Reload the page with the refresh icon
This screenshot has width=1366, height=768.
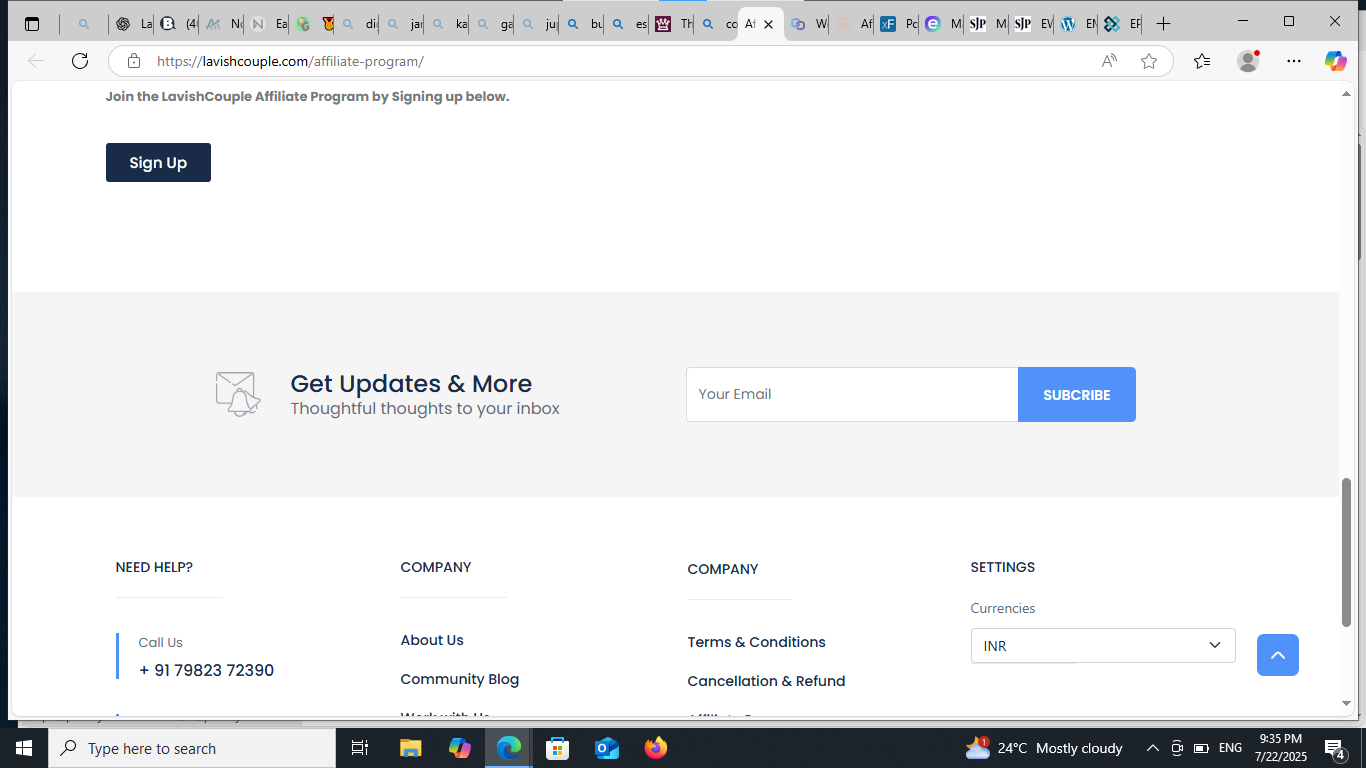80,61
